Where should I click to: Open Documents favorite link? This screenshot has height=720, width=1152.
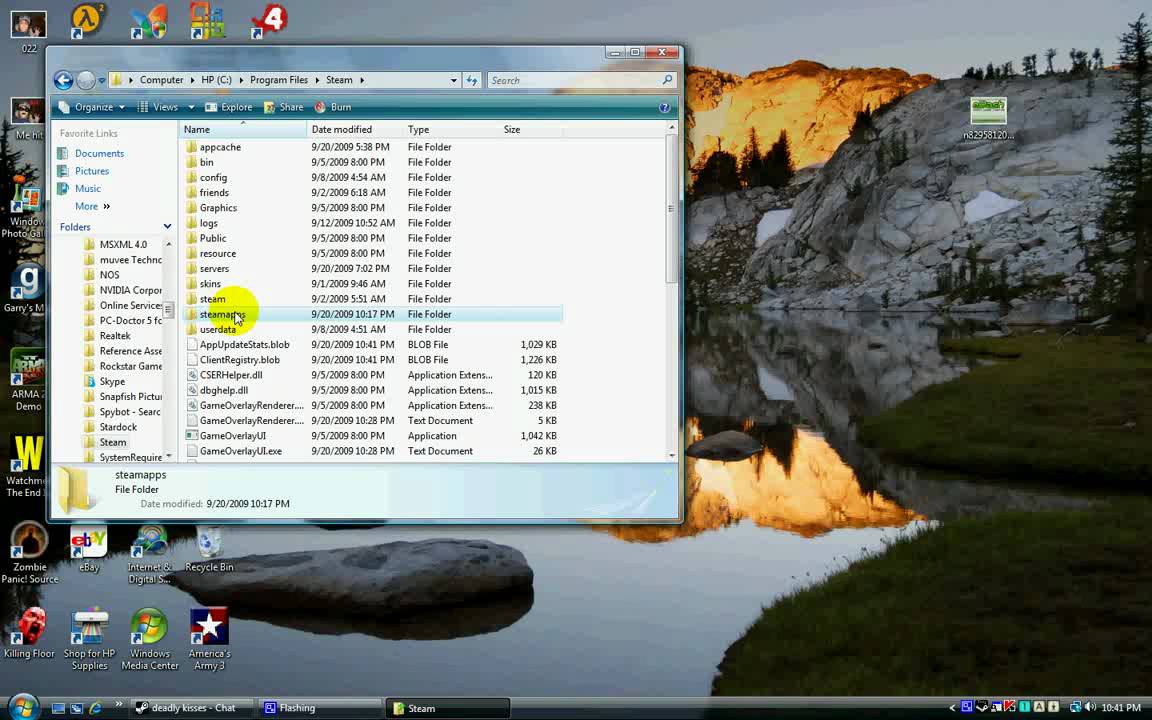pos(99,154)
